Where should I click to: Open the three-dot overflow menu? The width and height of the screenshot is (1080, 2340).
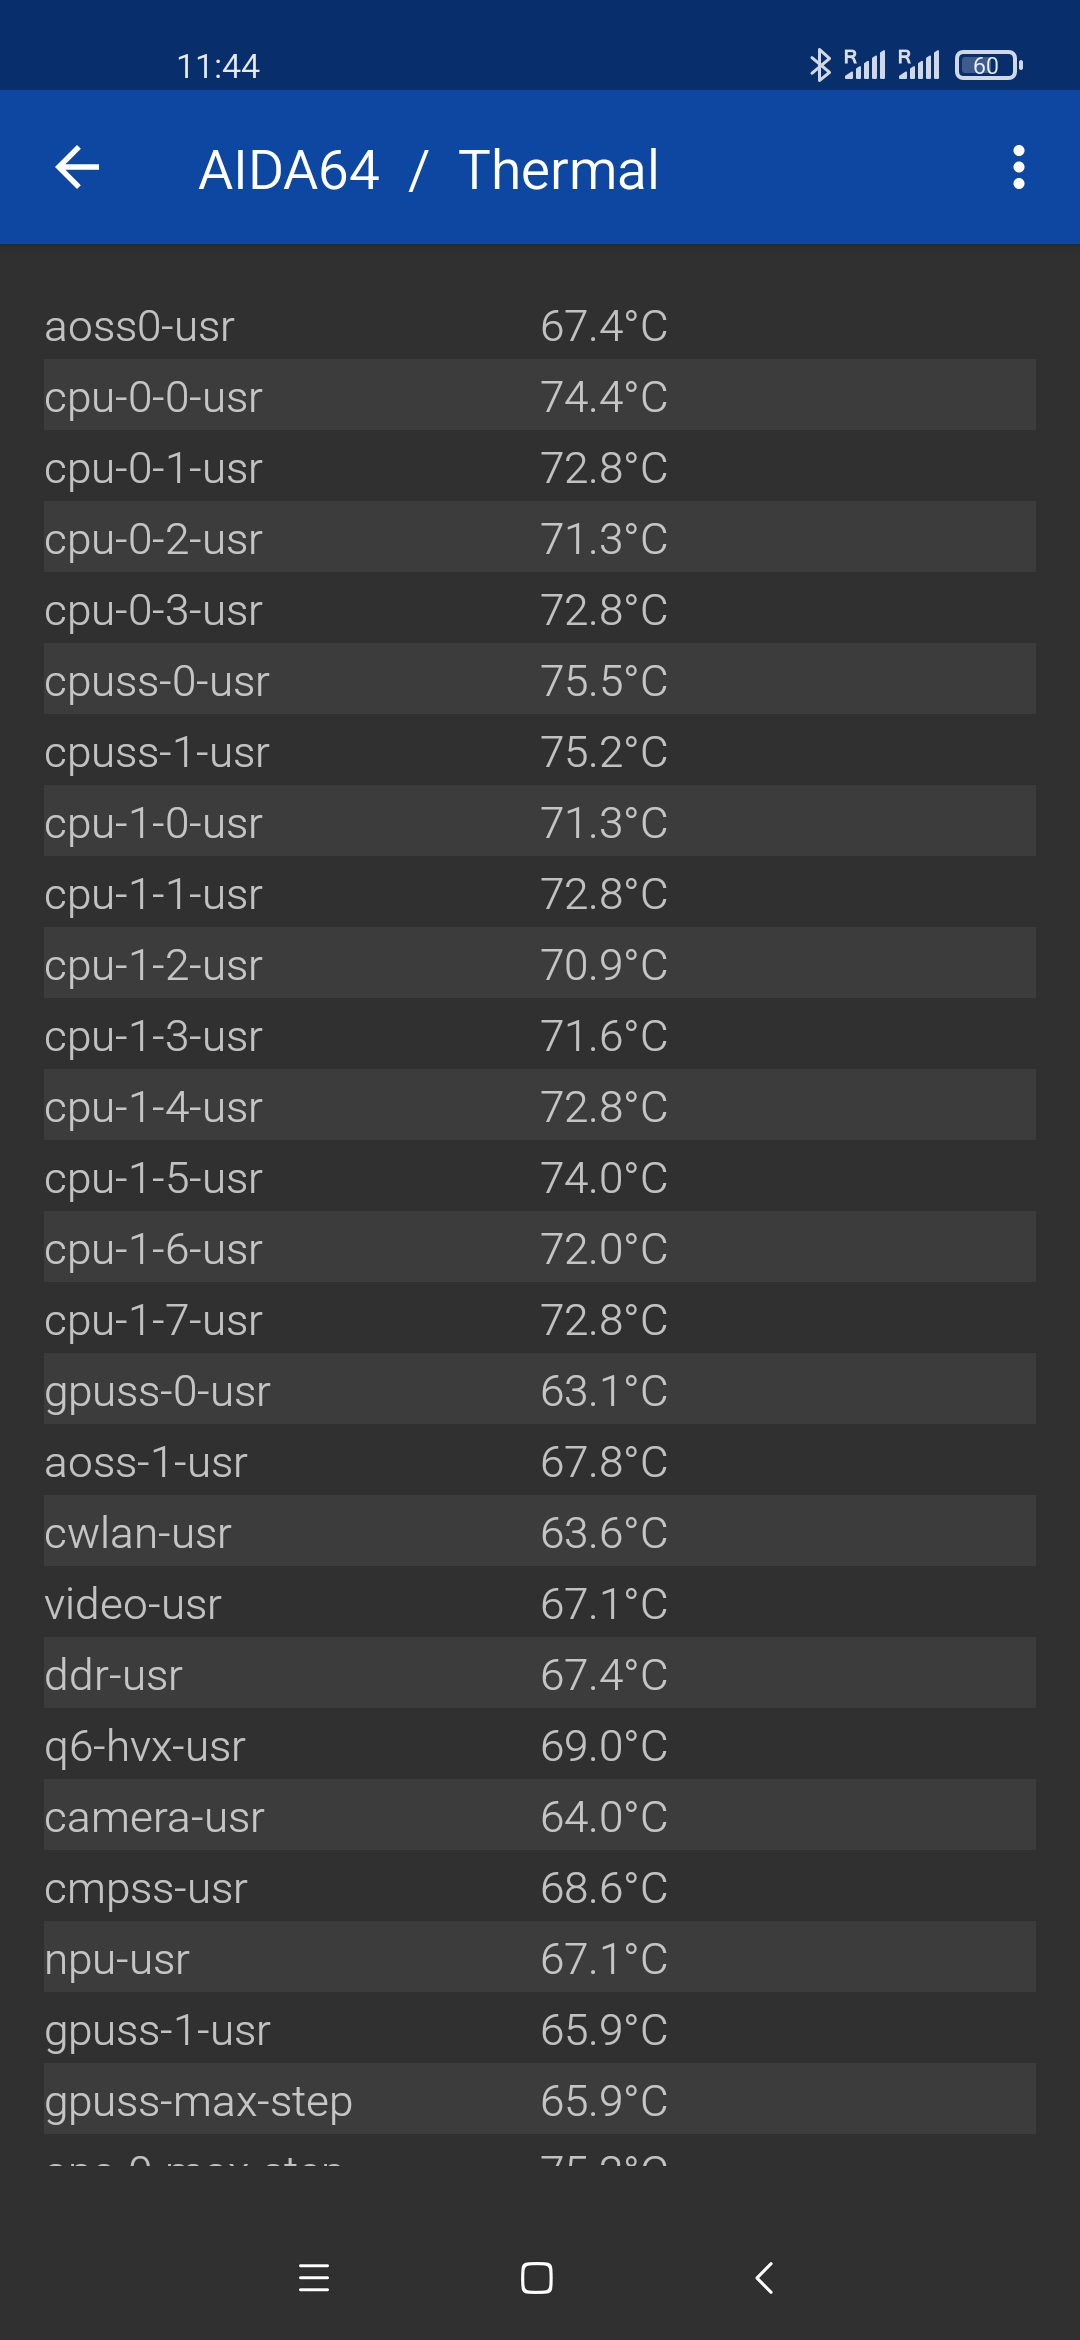(1018, 167)
